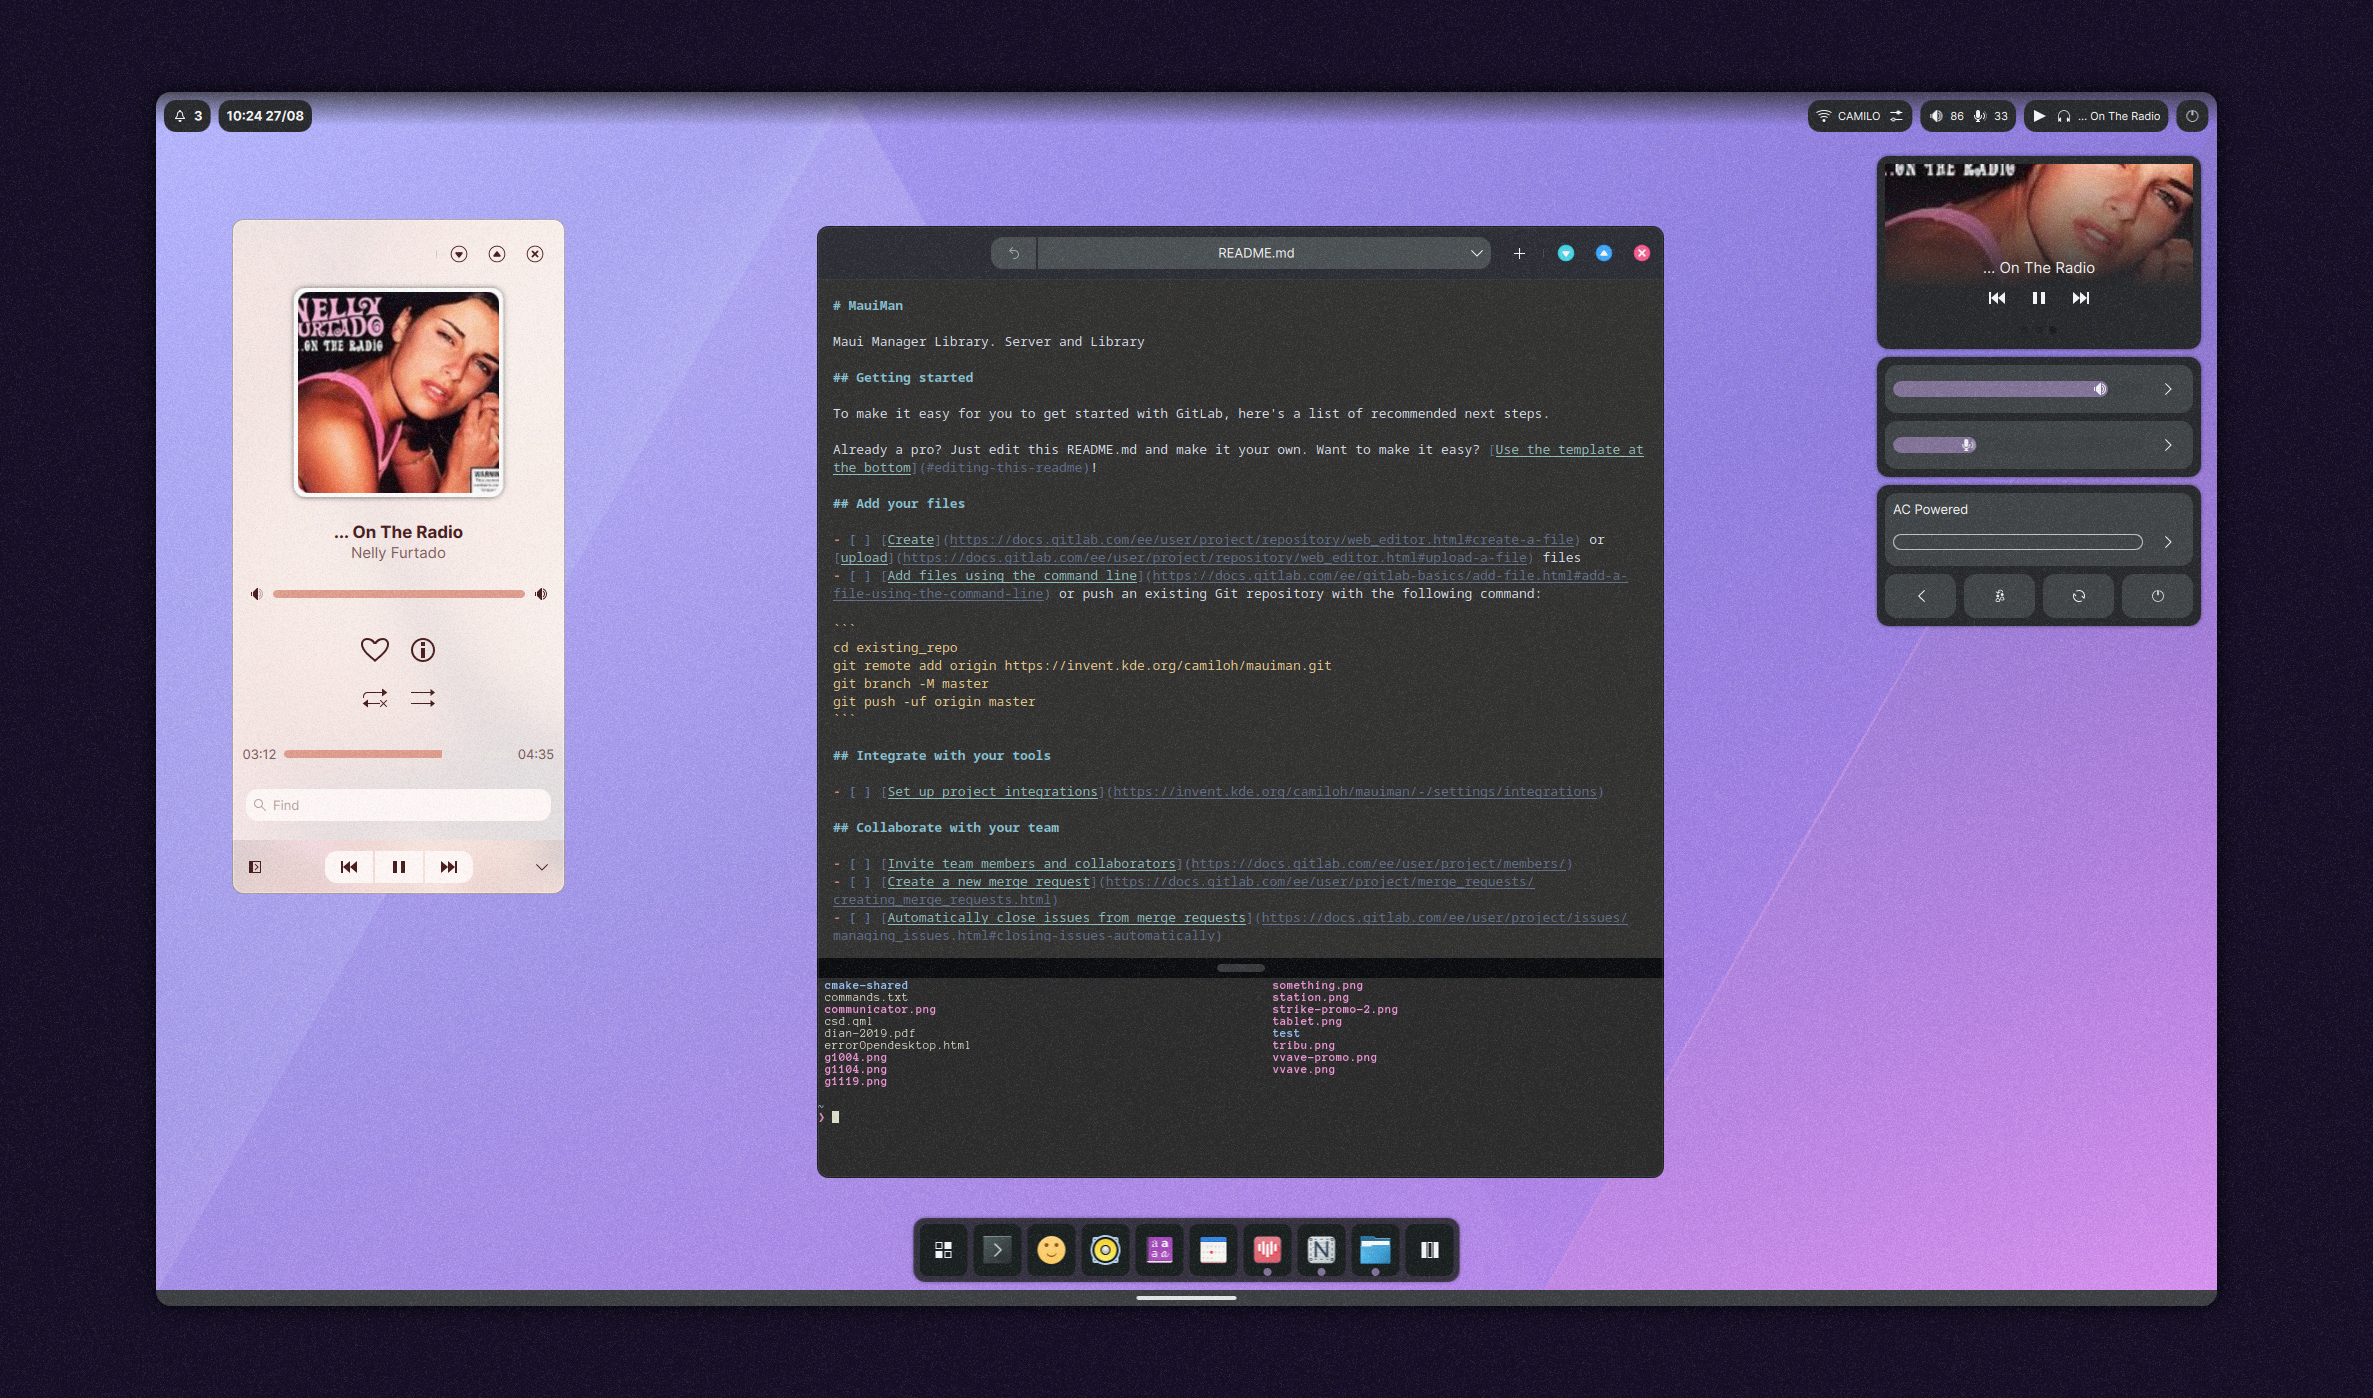Click the power off button in session panel

pos(2158,596)
